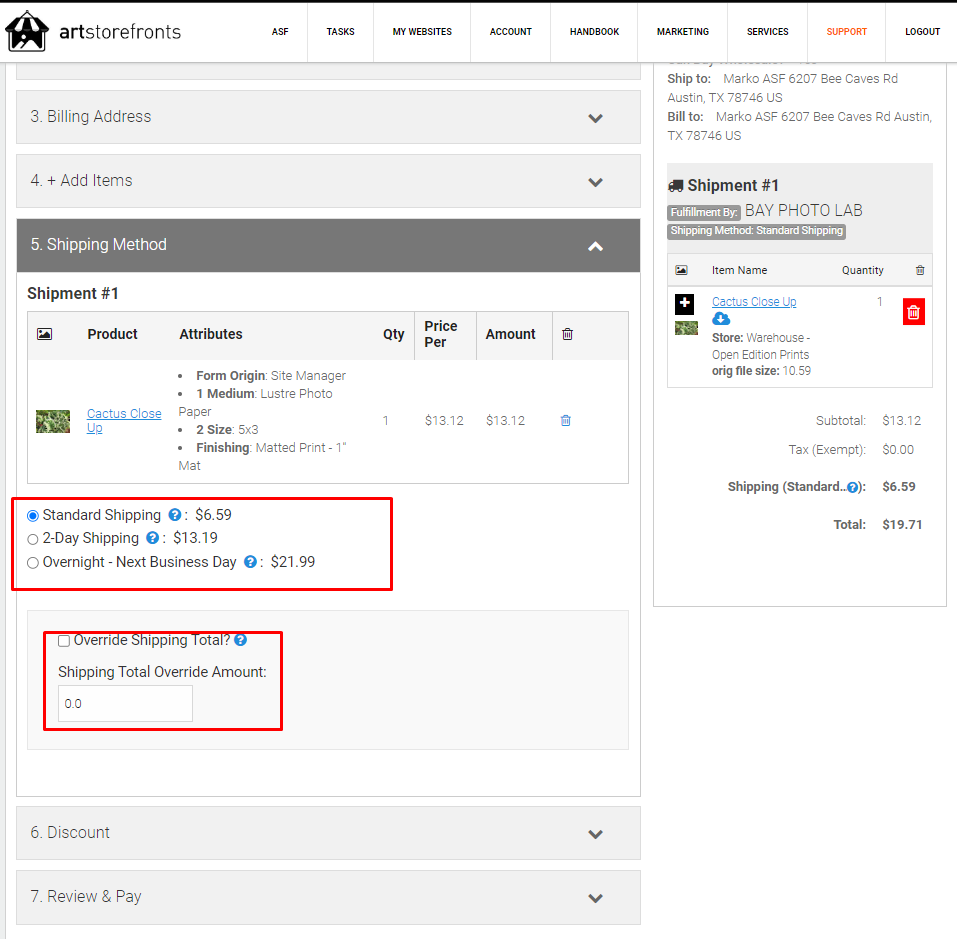Image resolution: width=957 pixels, height=939 pixels.
Task: Click the blue cloud download icon
Action: [x=721, y=319]
